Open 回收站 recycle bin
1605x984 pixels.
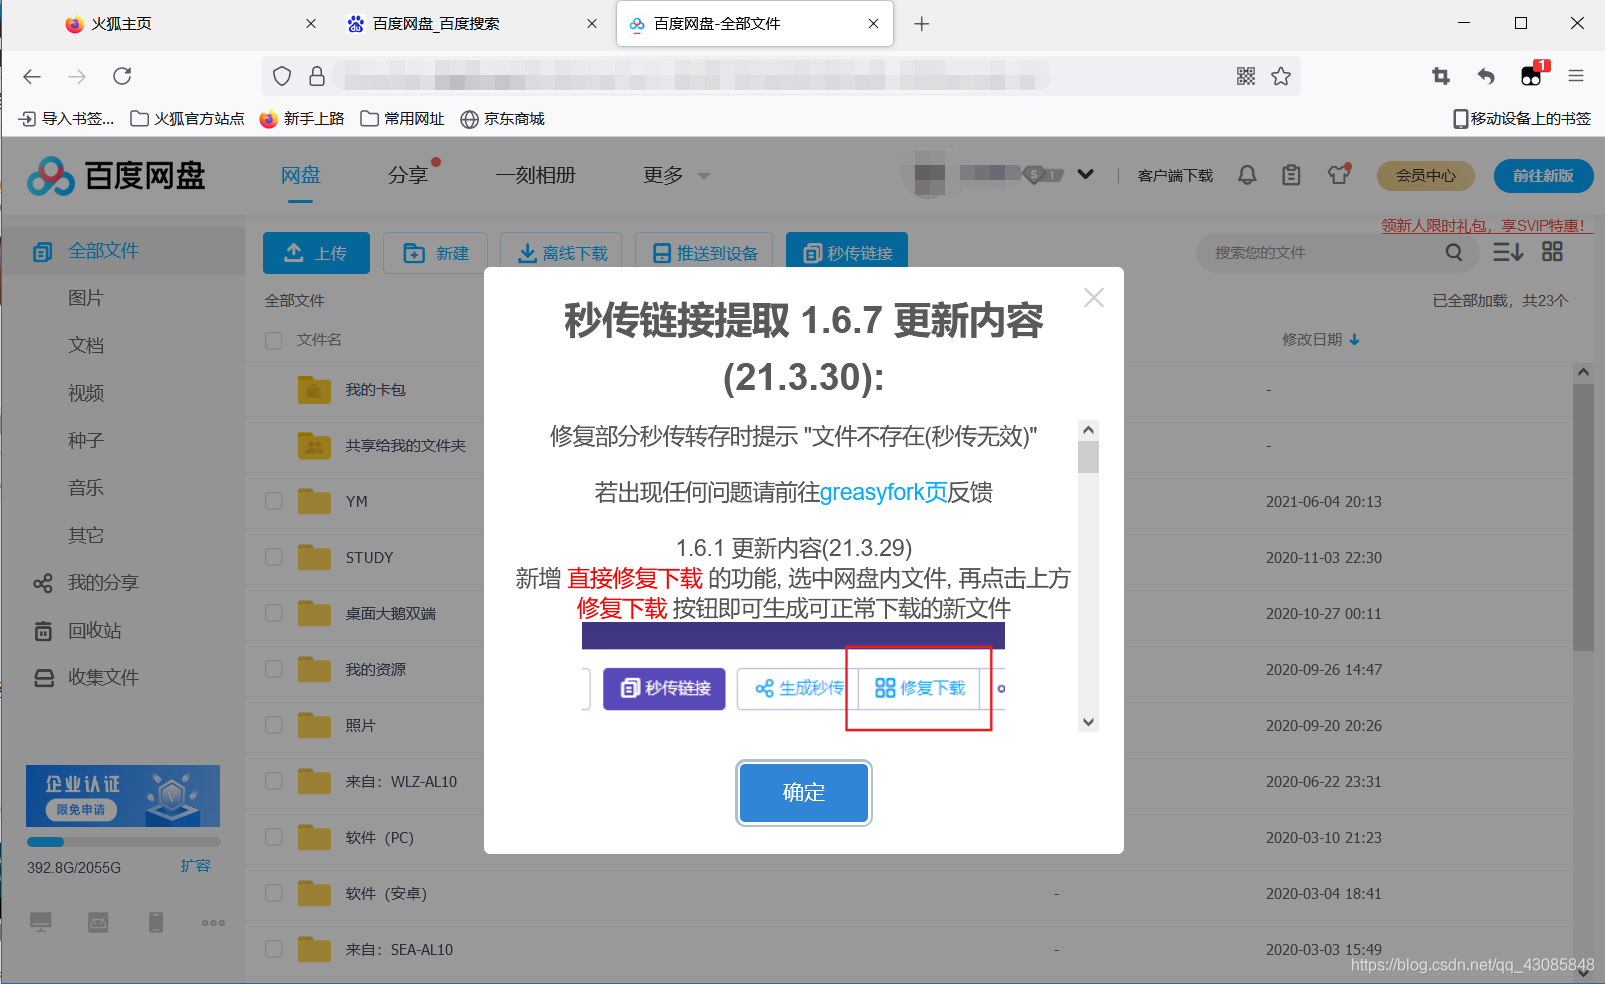[x=94, y=631]
